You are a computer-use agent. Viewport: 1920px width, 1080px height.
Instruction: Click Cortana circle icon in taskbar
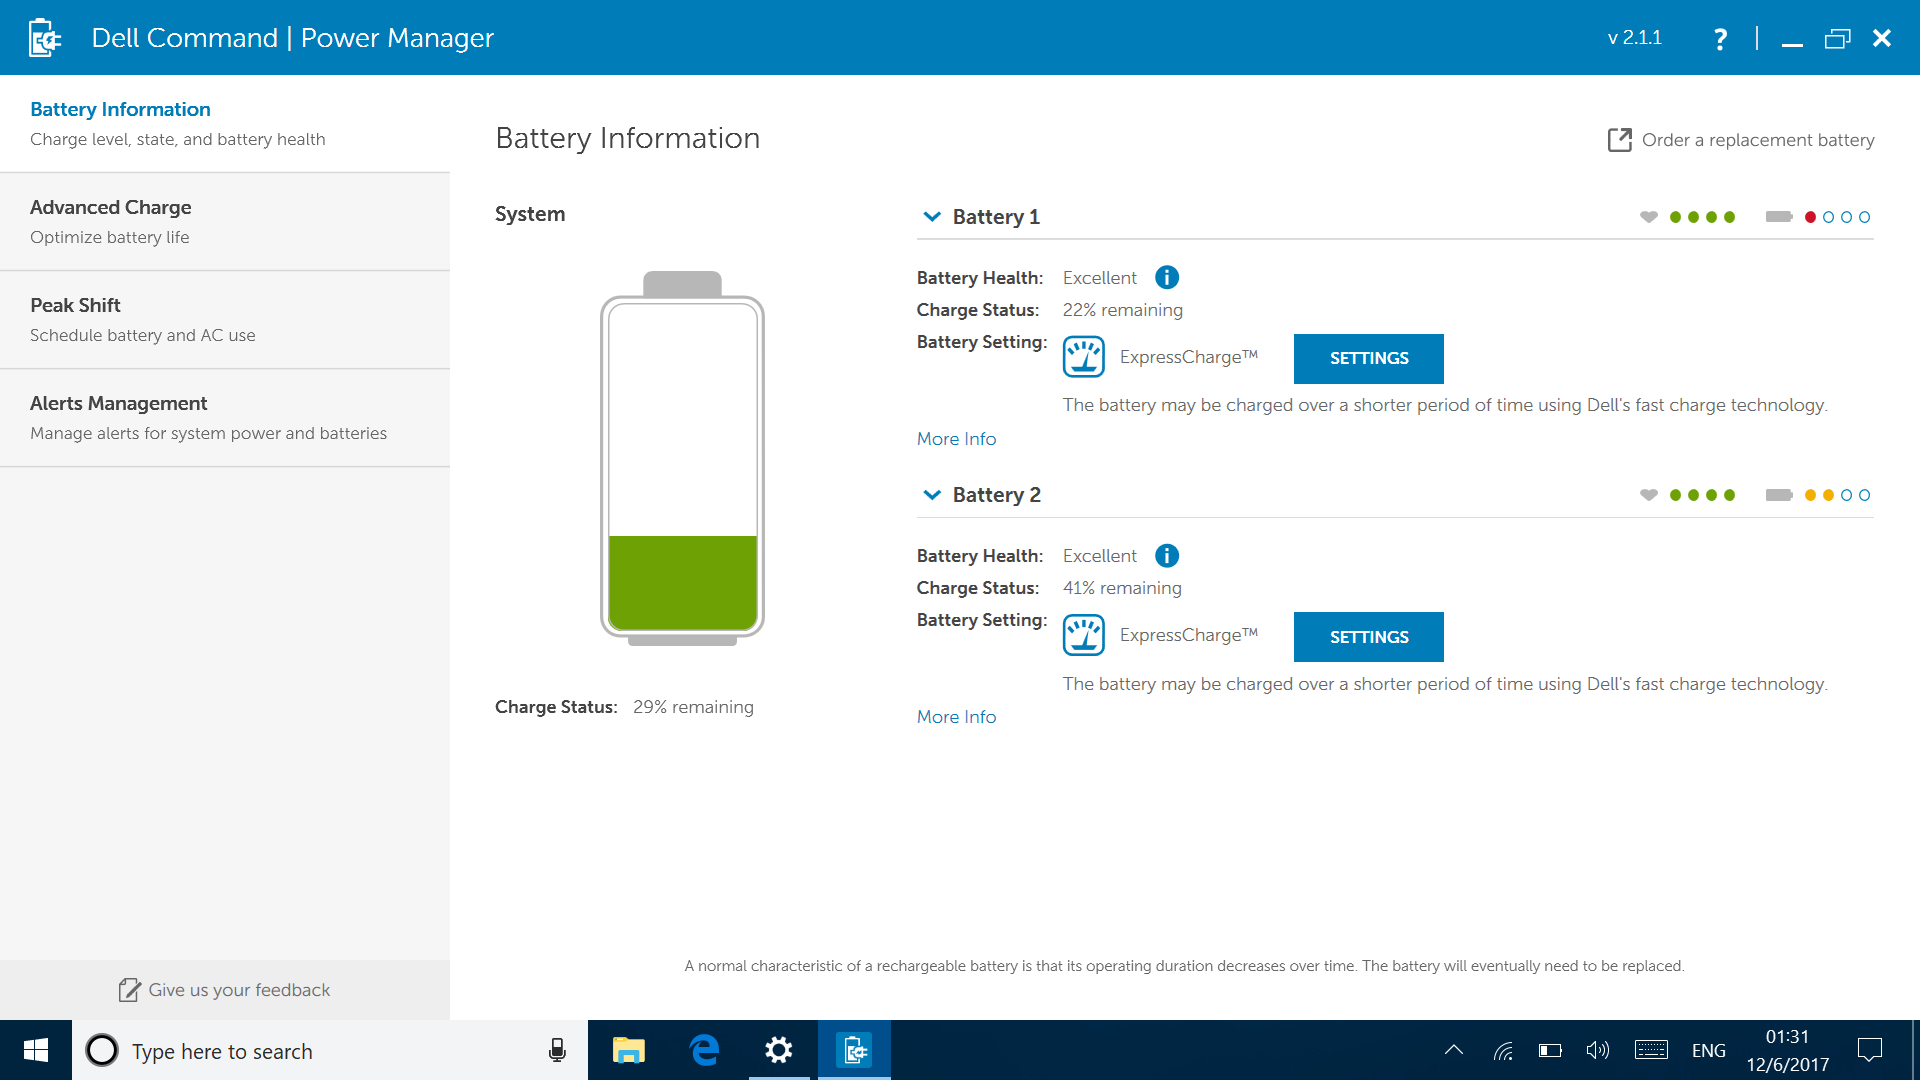[x=102, y=1050]
